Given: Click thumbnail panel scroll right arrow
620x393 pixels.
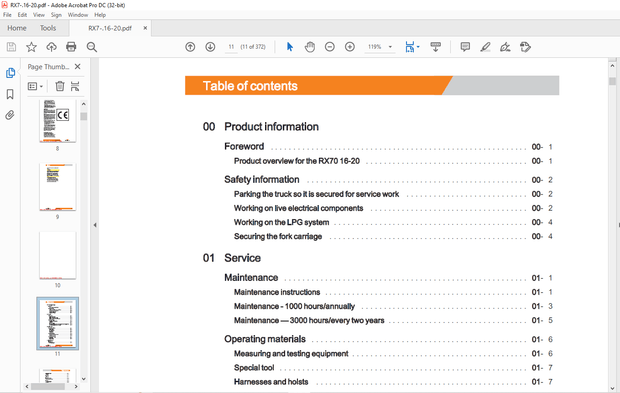Looking at the screenshot, I should click(x=76, y=386).
